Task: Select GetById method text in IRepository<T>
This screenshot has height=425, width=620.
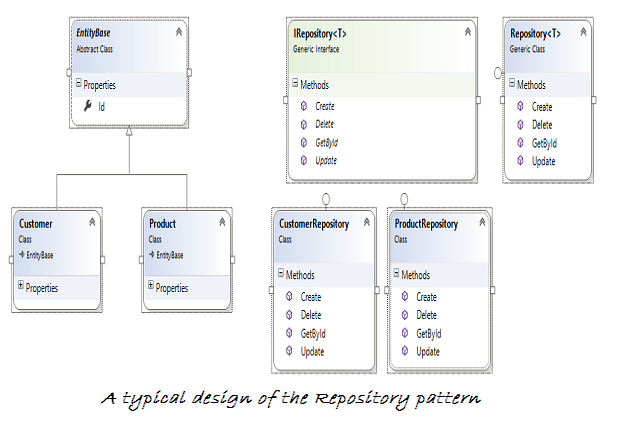Action: [x=327, y=142]
